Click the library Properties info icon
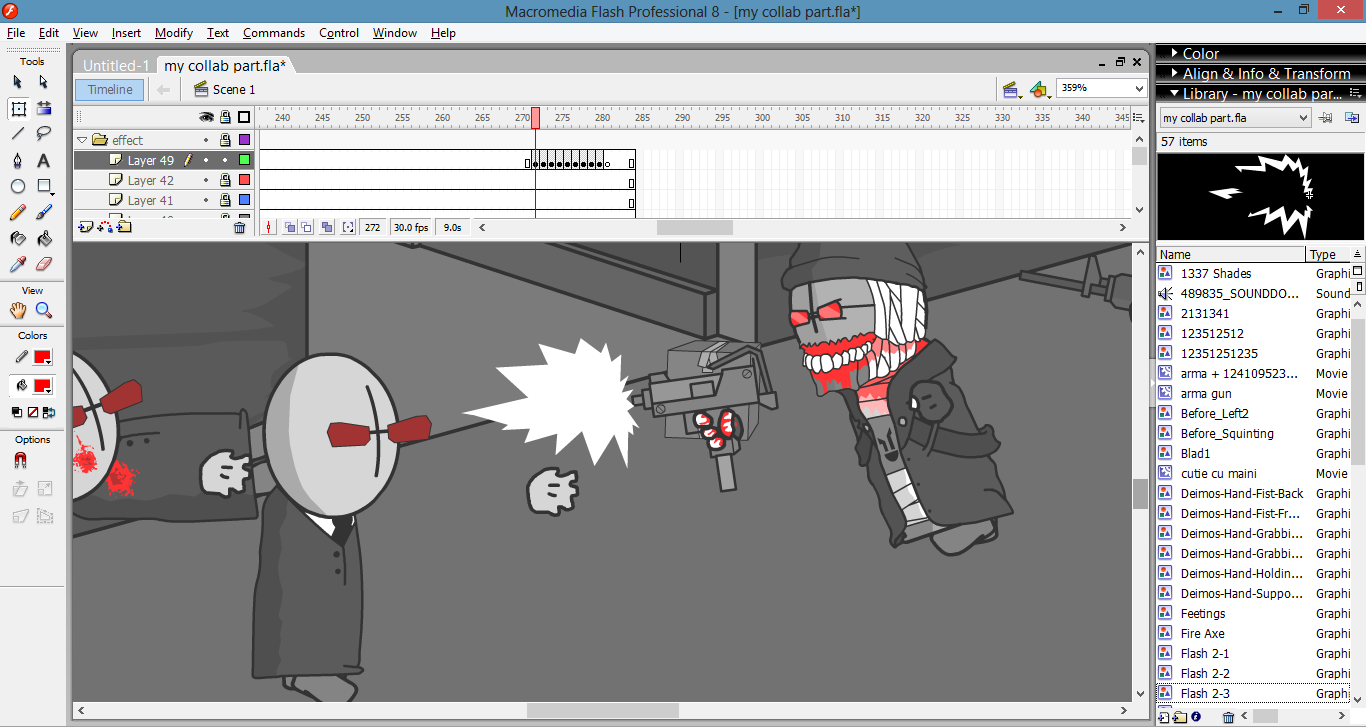Image resolution: width=1366 pixels, height=728 pixels. tap(1197, 717)
